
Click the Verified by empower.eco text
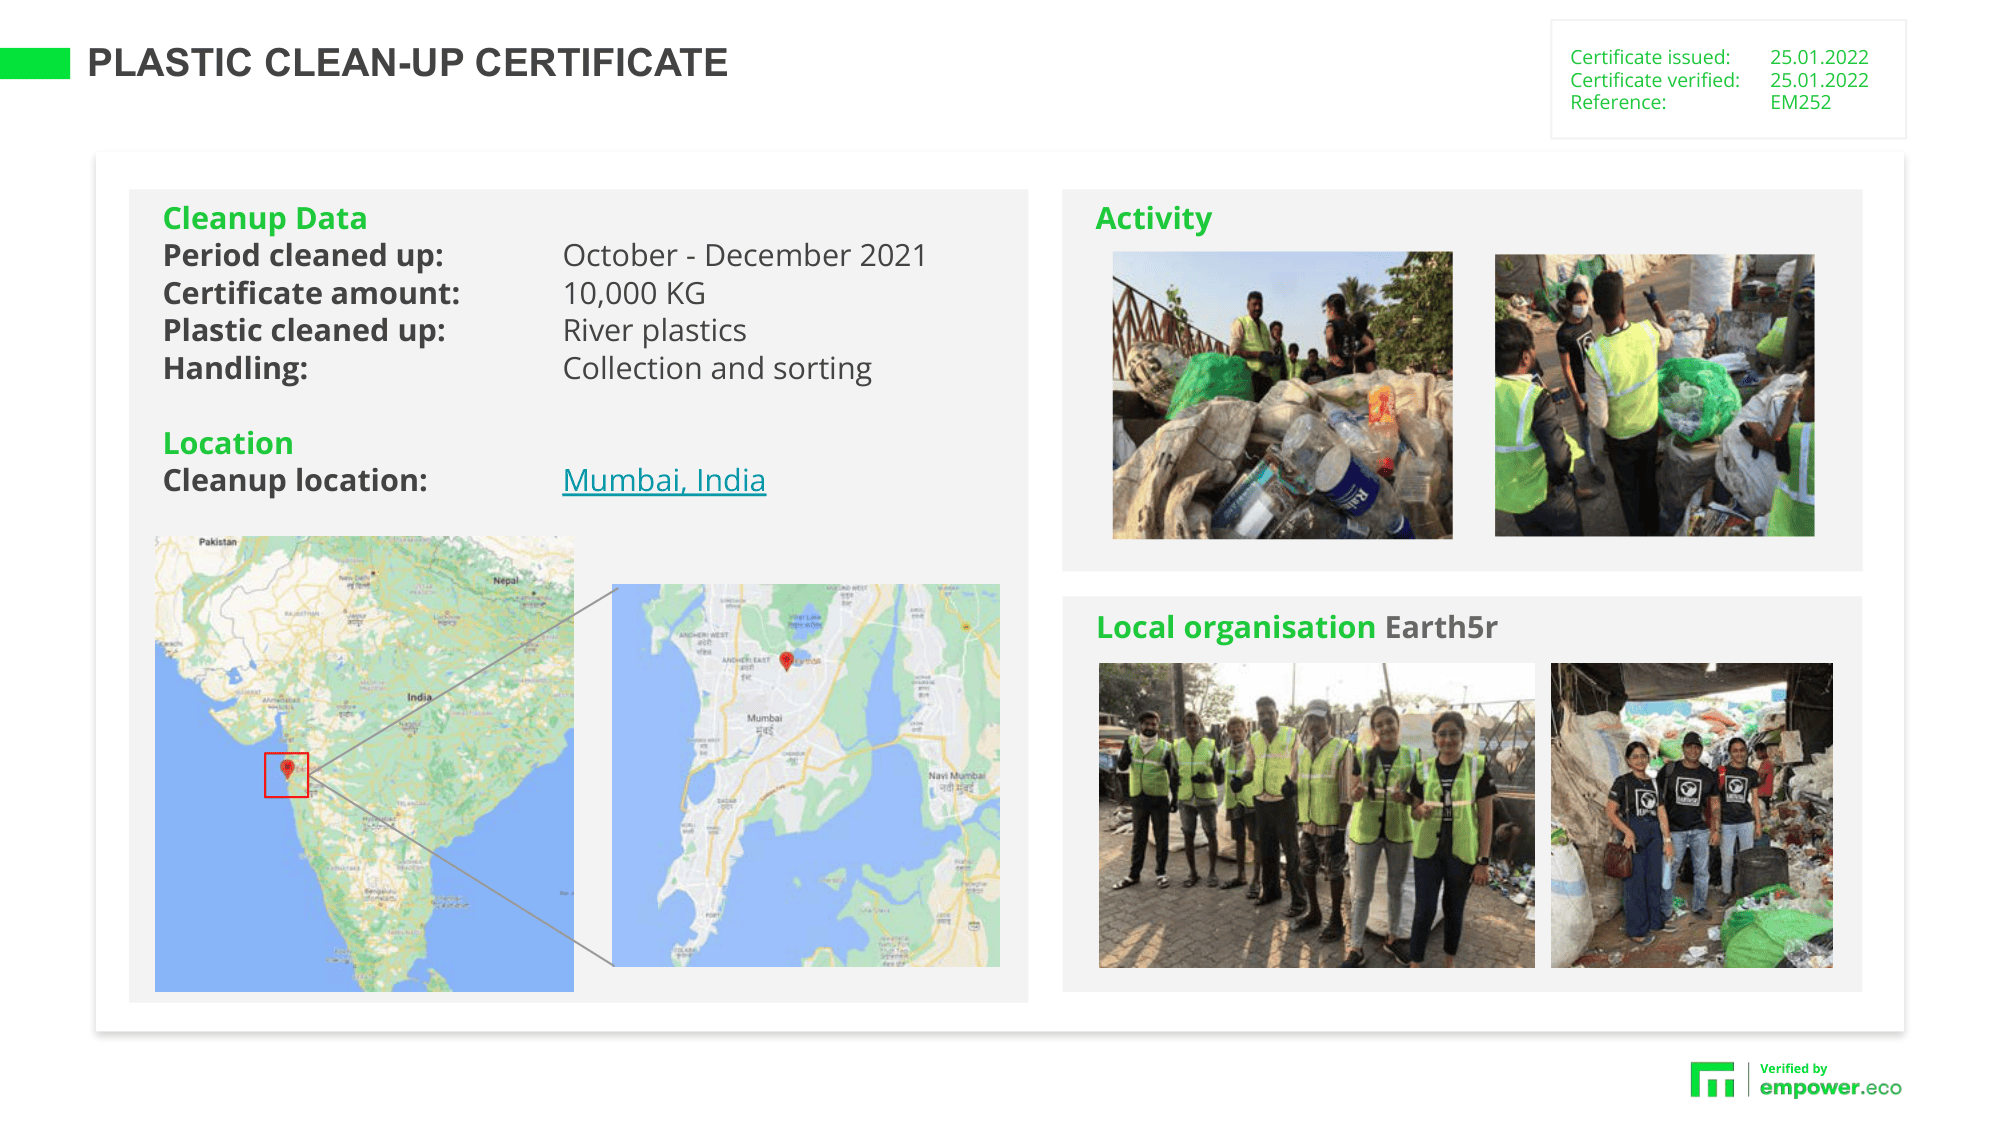[1830, 1080]
